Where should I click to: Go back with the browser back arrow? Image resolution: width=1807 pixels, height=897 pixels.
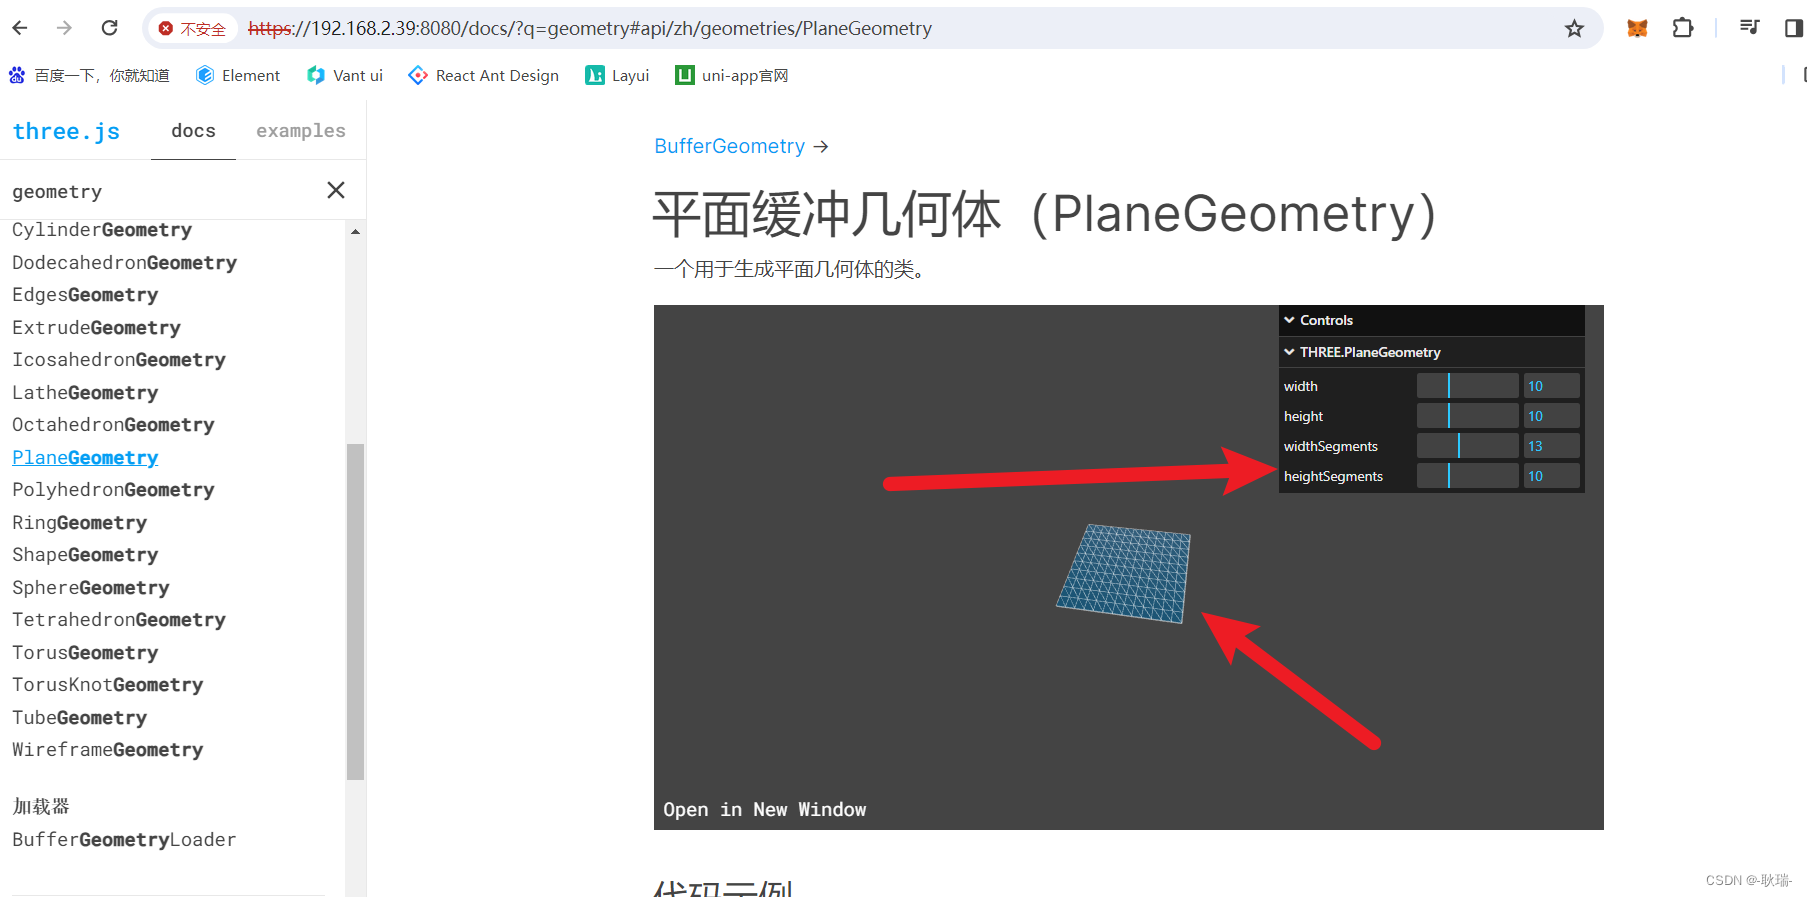[20, 28]
